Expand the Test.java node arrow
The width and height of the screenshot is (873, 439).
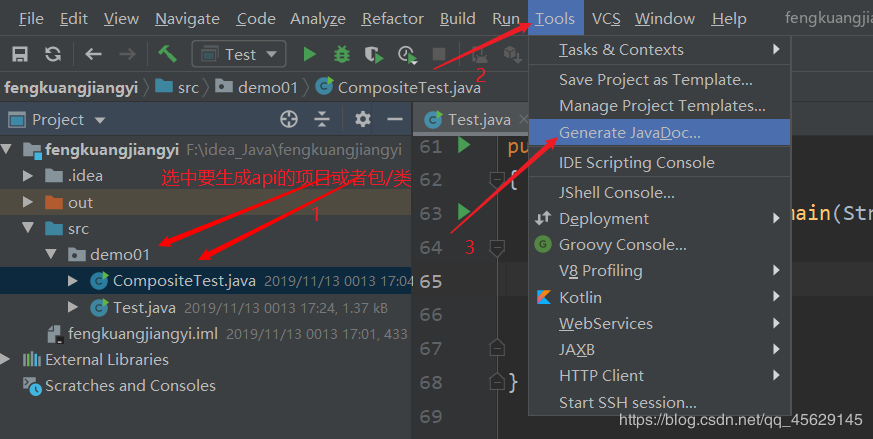(x=73, y=307)
